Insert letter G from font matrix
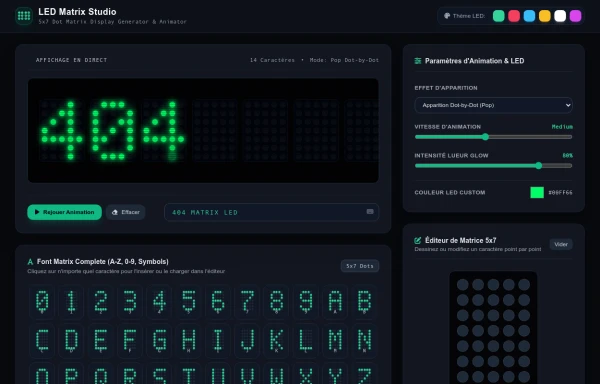600x384 pixels. pyautogui.click(x=159, y=341)
